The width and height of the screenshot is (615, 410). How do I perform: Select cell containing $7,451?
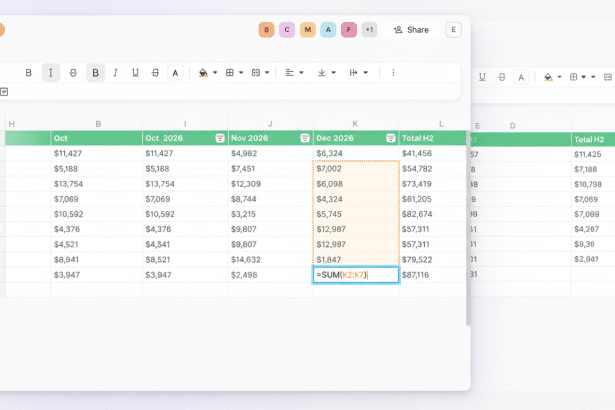click(271, 169)
